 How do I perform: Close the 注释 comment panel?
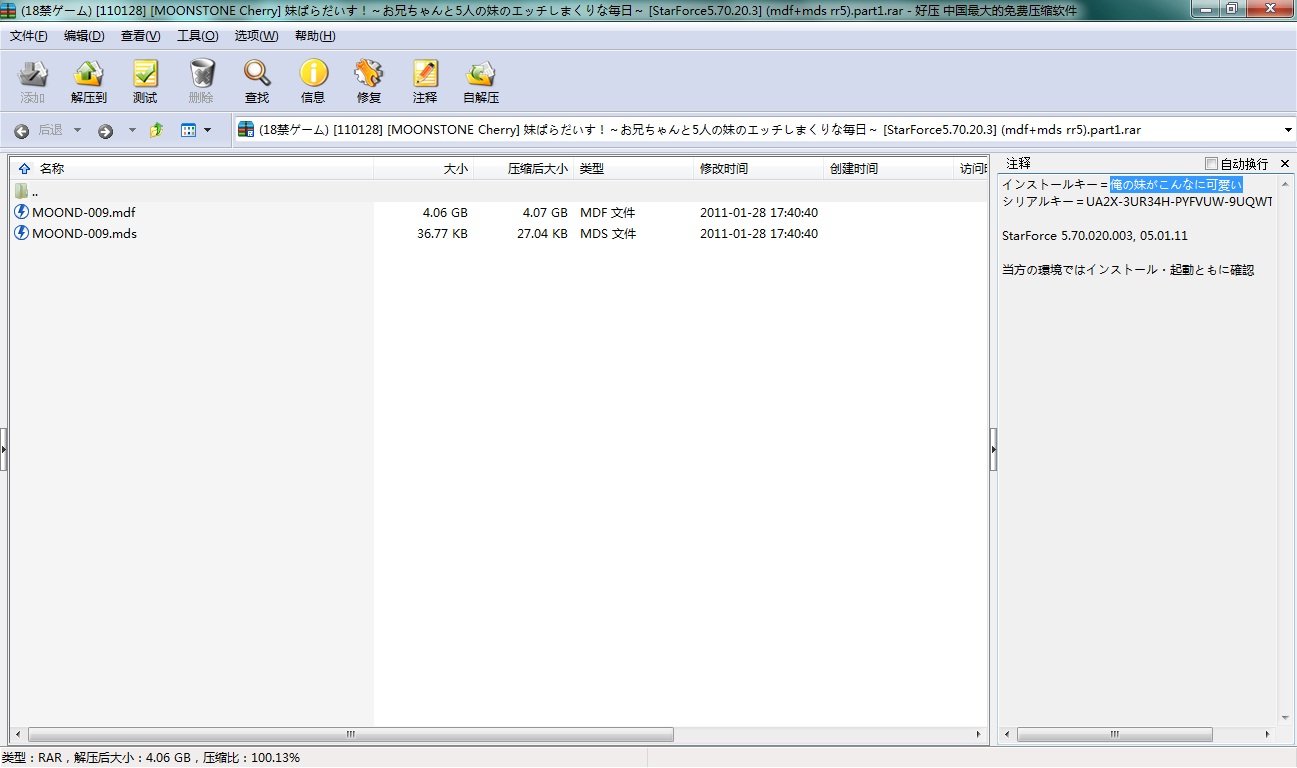pos(1285,164)
